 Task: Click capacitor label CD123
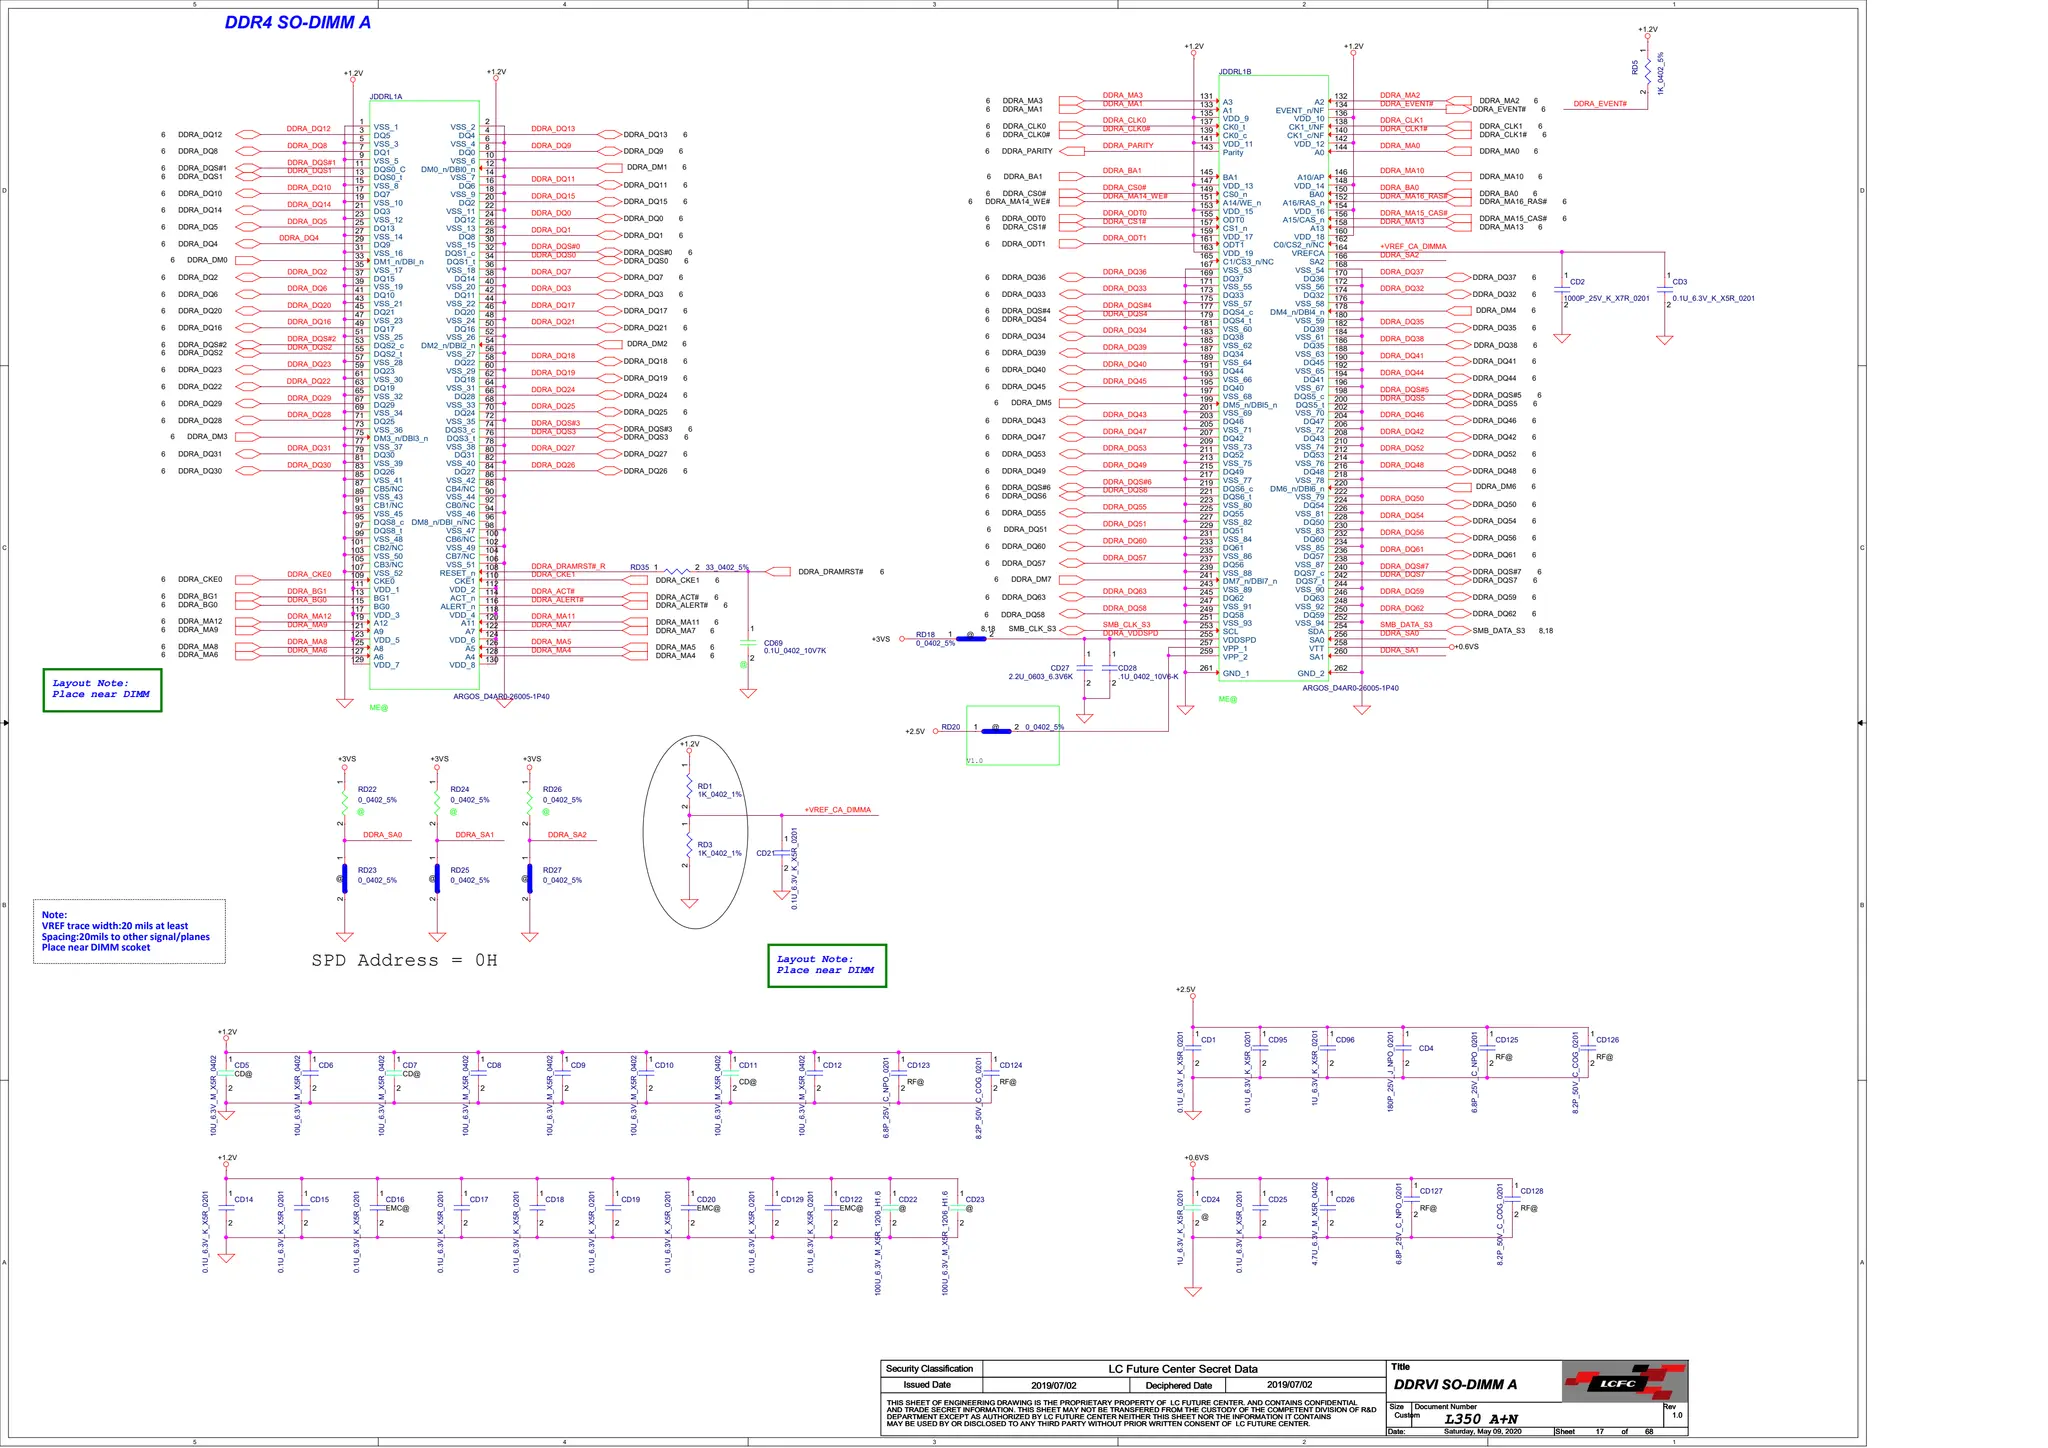918,1065
